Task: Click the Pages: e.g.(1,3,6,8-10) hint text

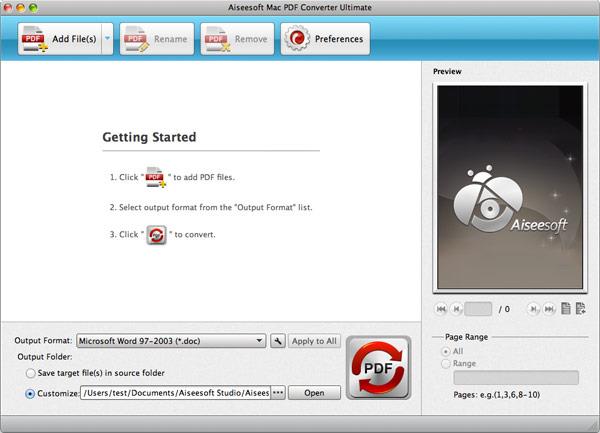Action: coord(496,395)
